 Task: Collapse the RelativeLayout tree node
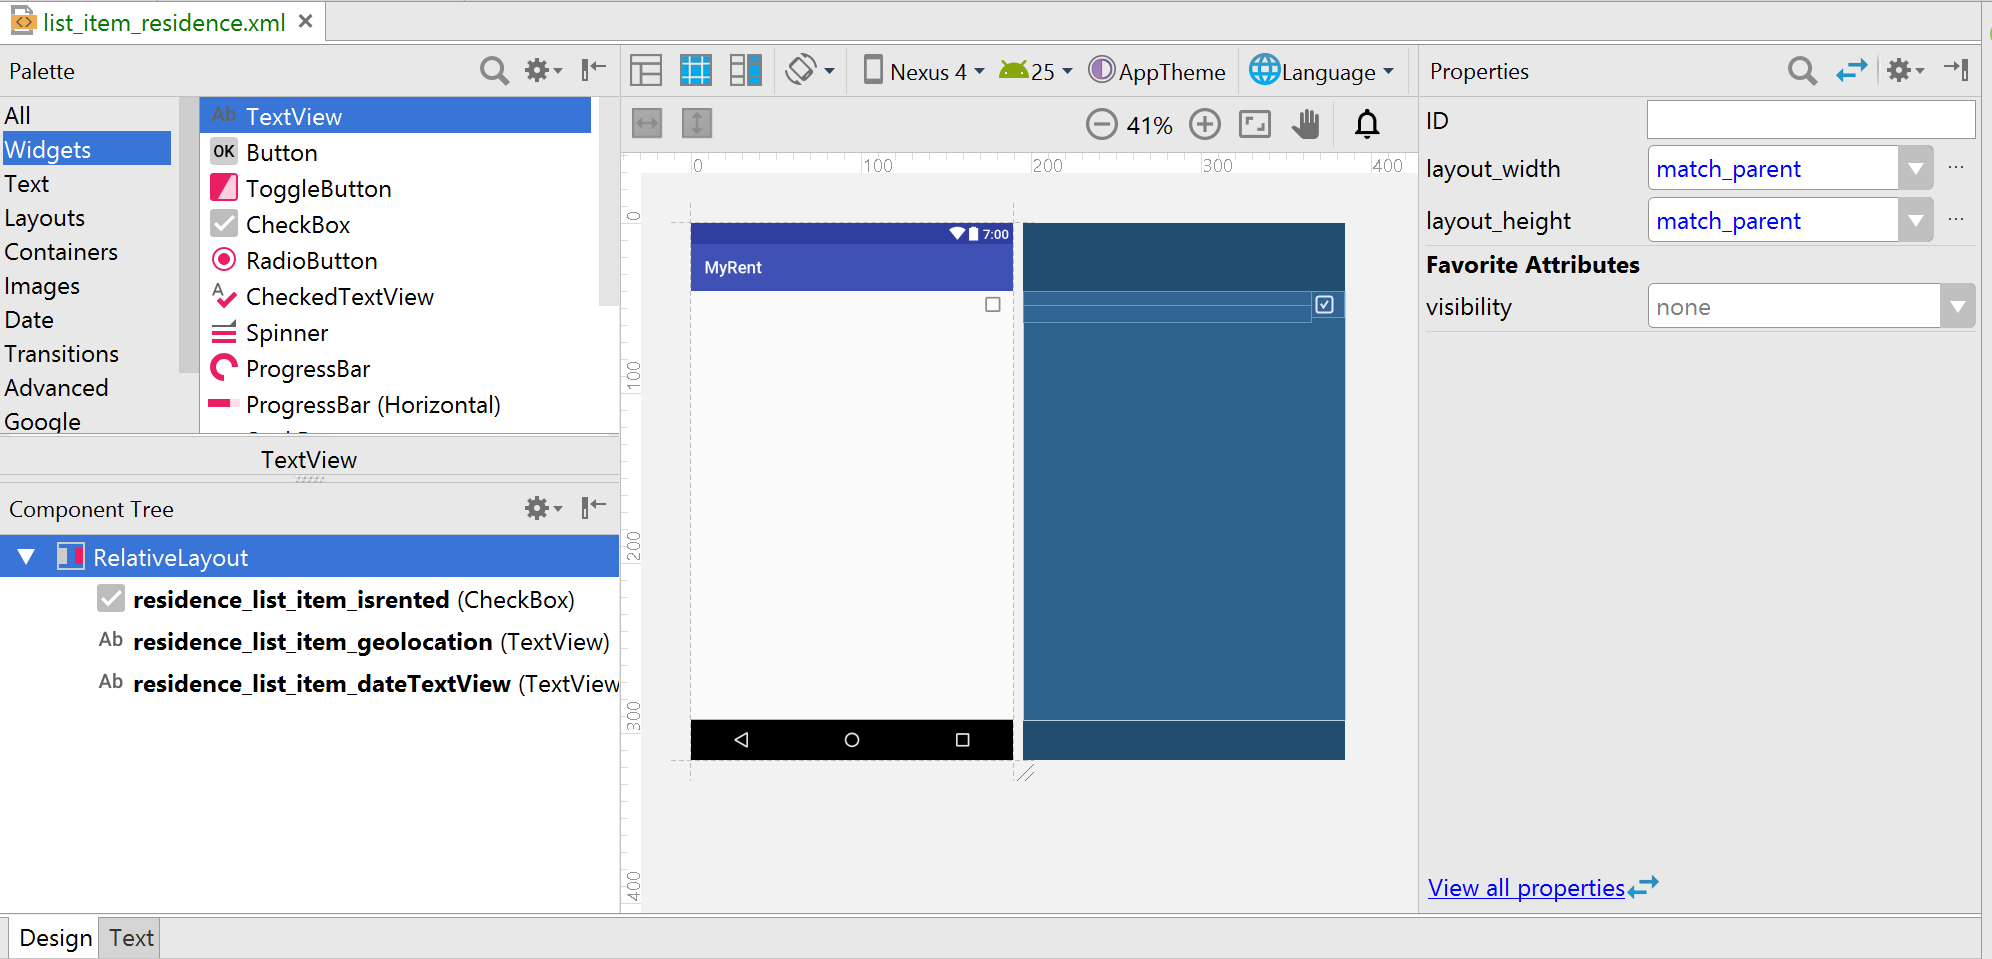27,557
